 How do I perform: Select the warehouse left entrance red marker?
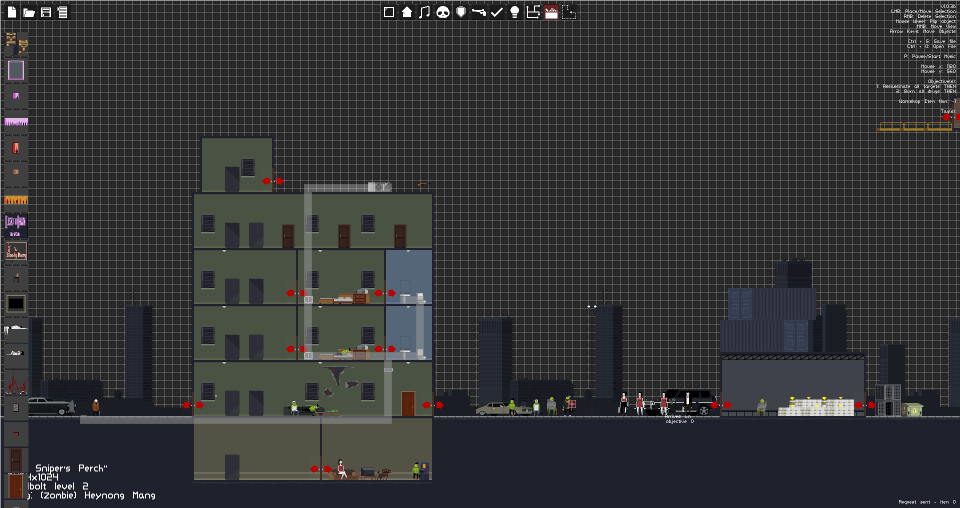tap(721, 405)
